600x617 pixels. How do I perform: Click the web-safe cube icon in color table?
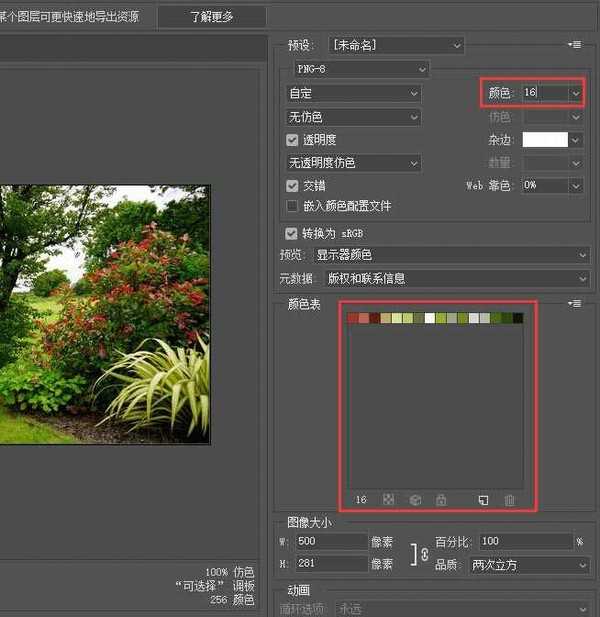tap(415, 499)
